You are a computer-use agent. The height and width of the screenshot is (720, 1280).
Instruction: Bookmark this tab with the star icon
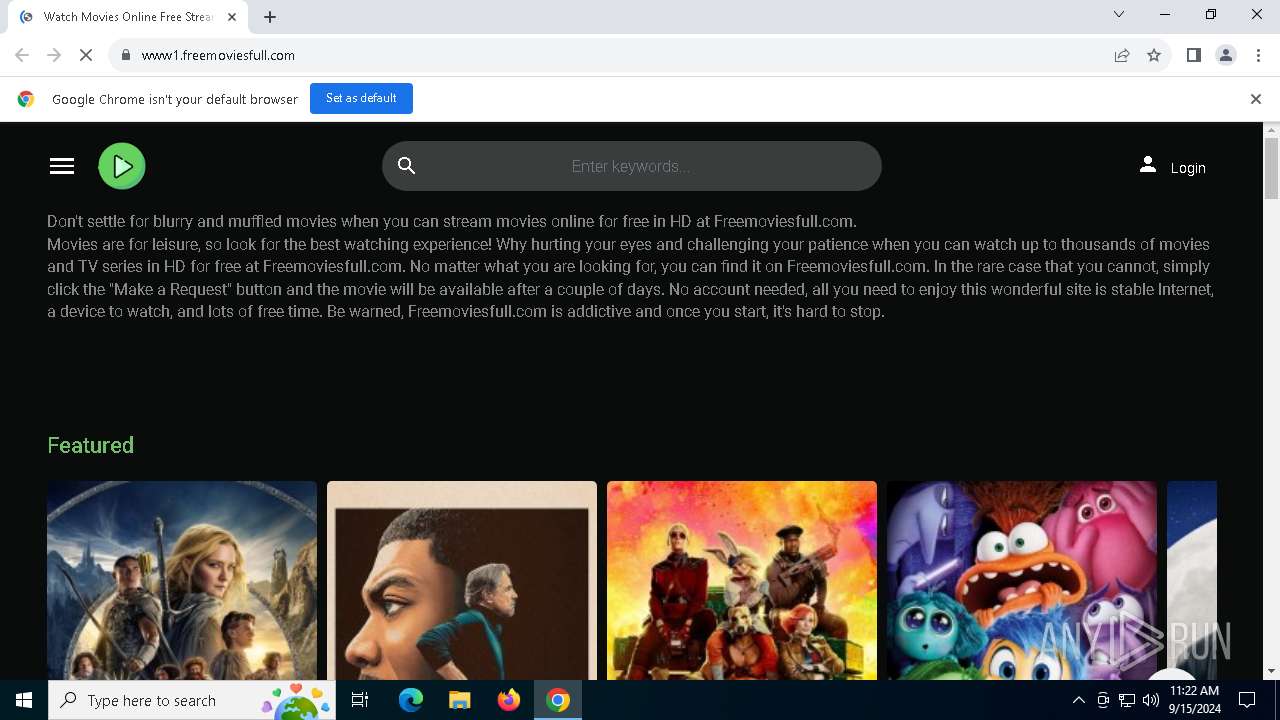click(x=1154, y=55)
